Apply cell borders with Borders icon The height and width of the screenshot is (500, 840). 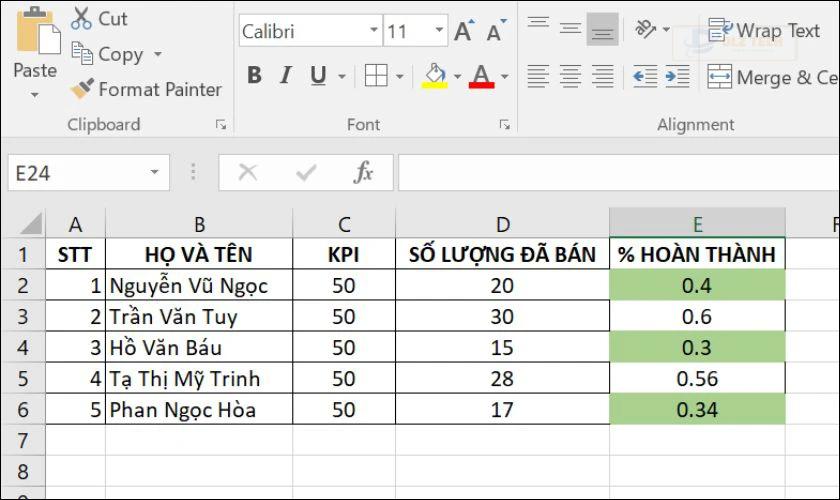point(376,76)
